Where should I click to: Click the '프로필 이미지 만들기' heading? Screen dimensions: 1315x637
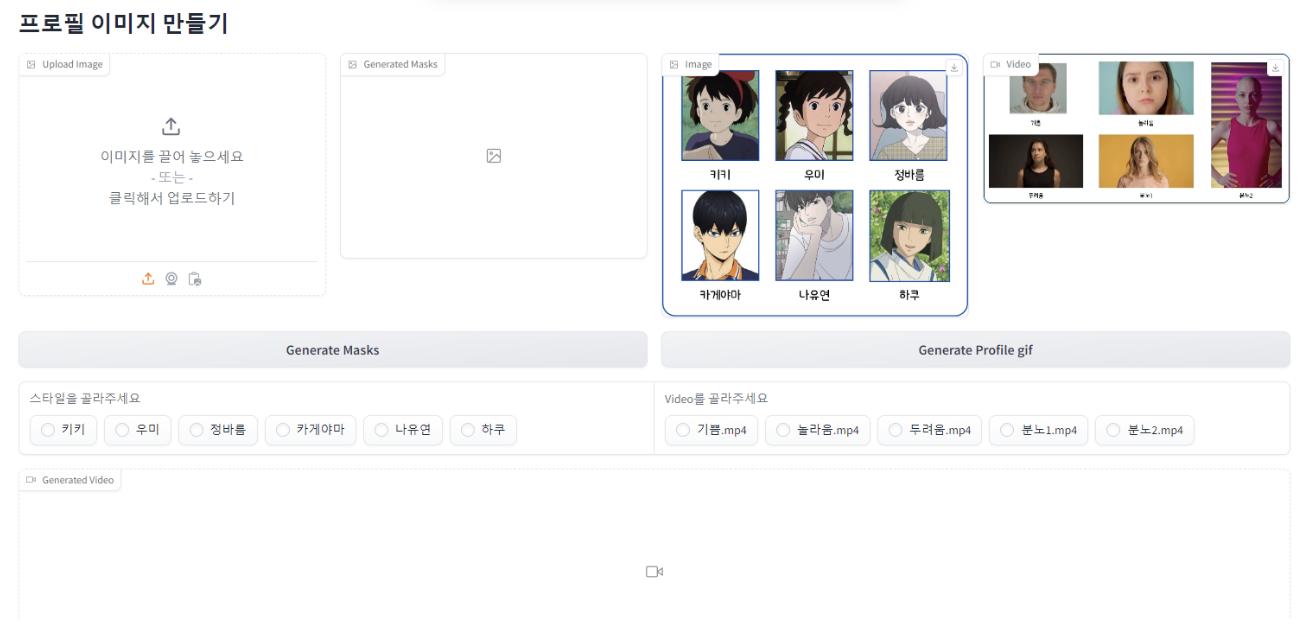point(124,23)
